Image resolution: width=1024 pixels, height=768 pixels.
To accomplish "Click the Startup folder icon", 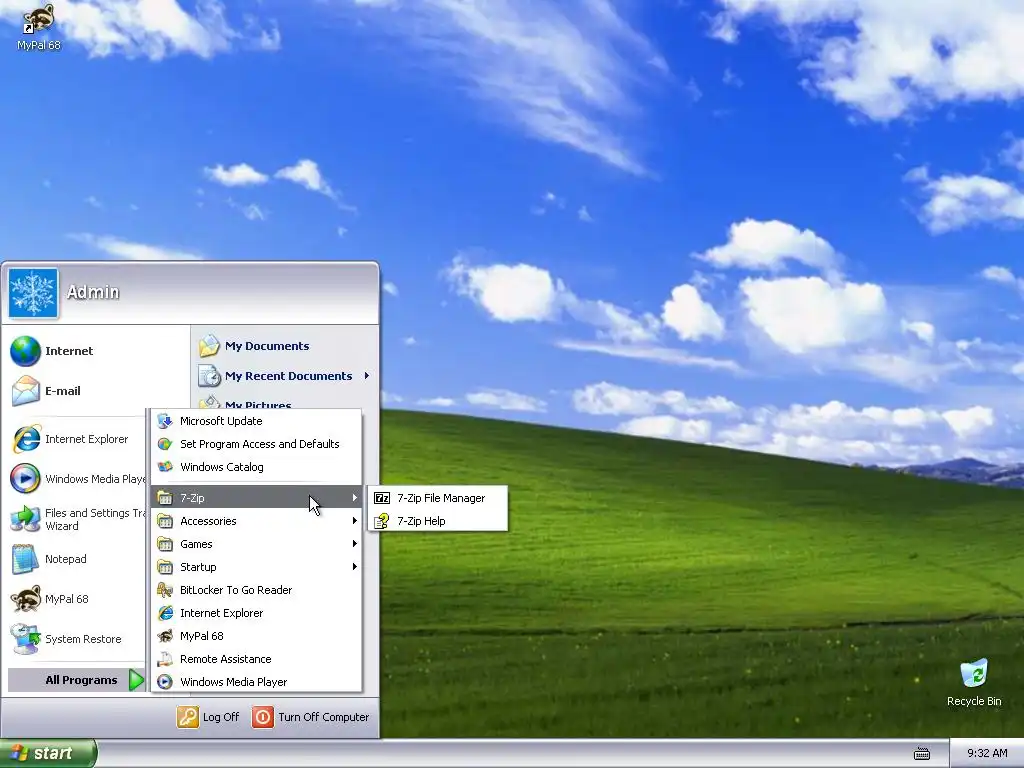I will [x=165, y=566].
